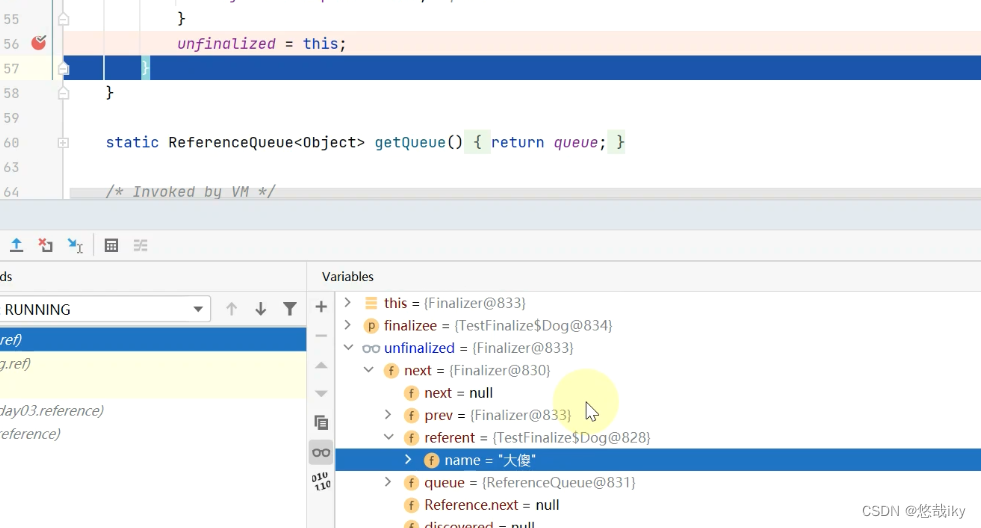Collapse the next = {Finalizer@830} node
The height and width of the screenshot is (528, 981).
tap(369, 370)
